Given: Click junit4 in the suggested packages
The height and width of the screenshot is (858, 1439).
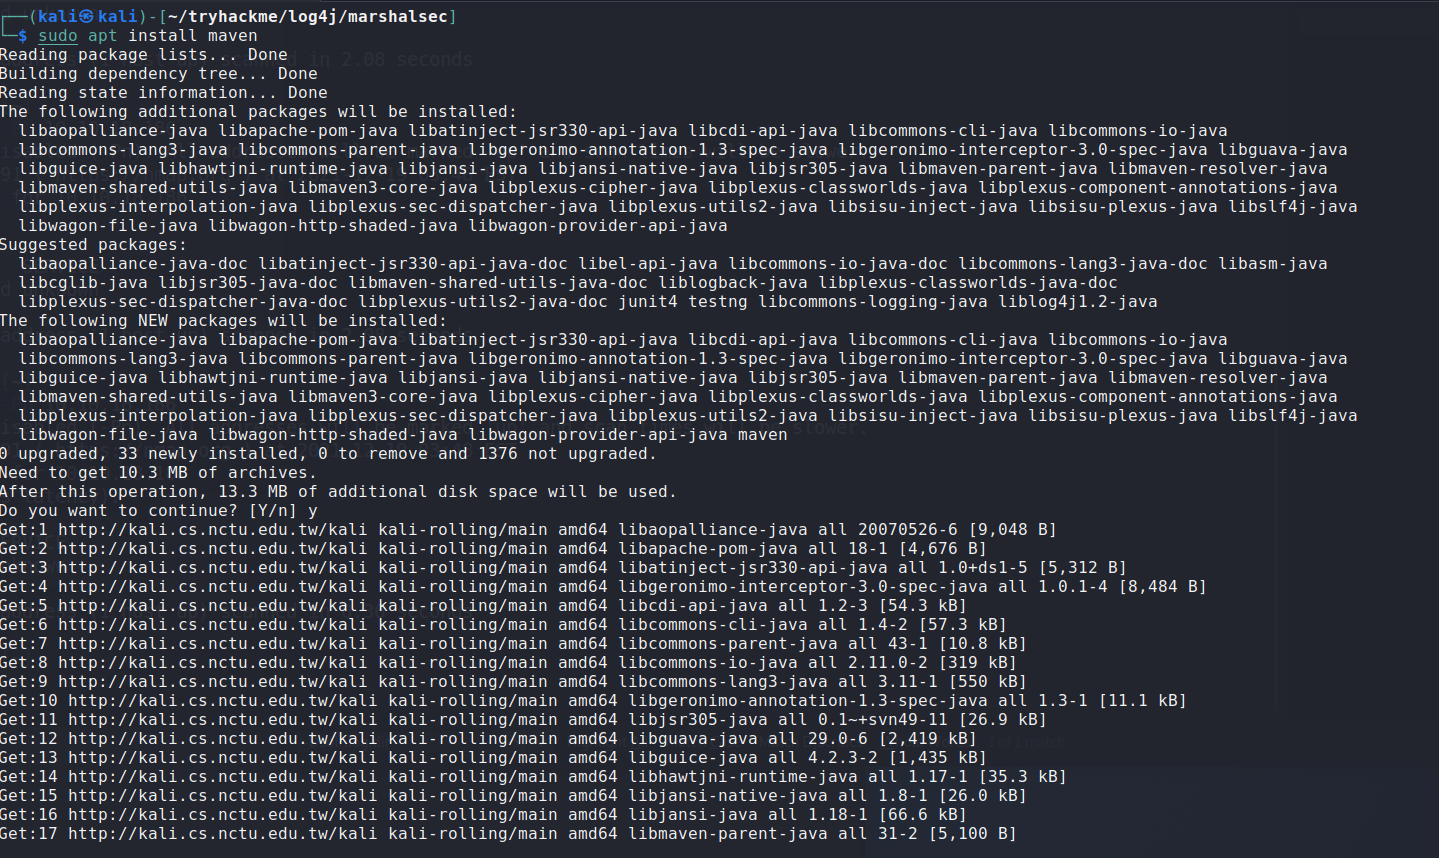Looking at the screenshot, I should [647, 302].
